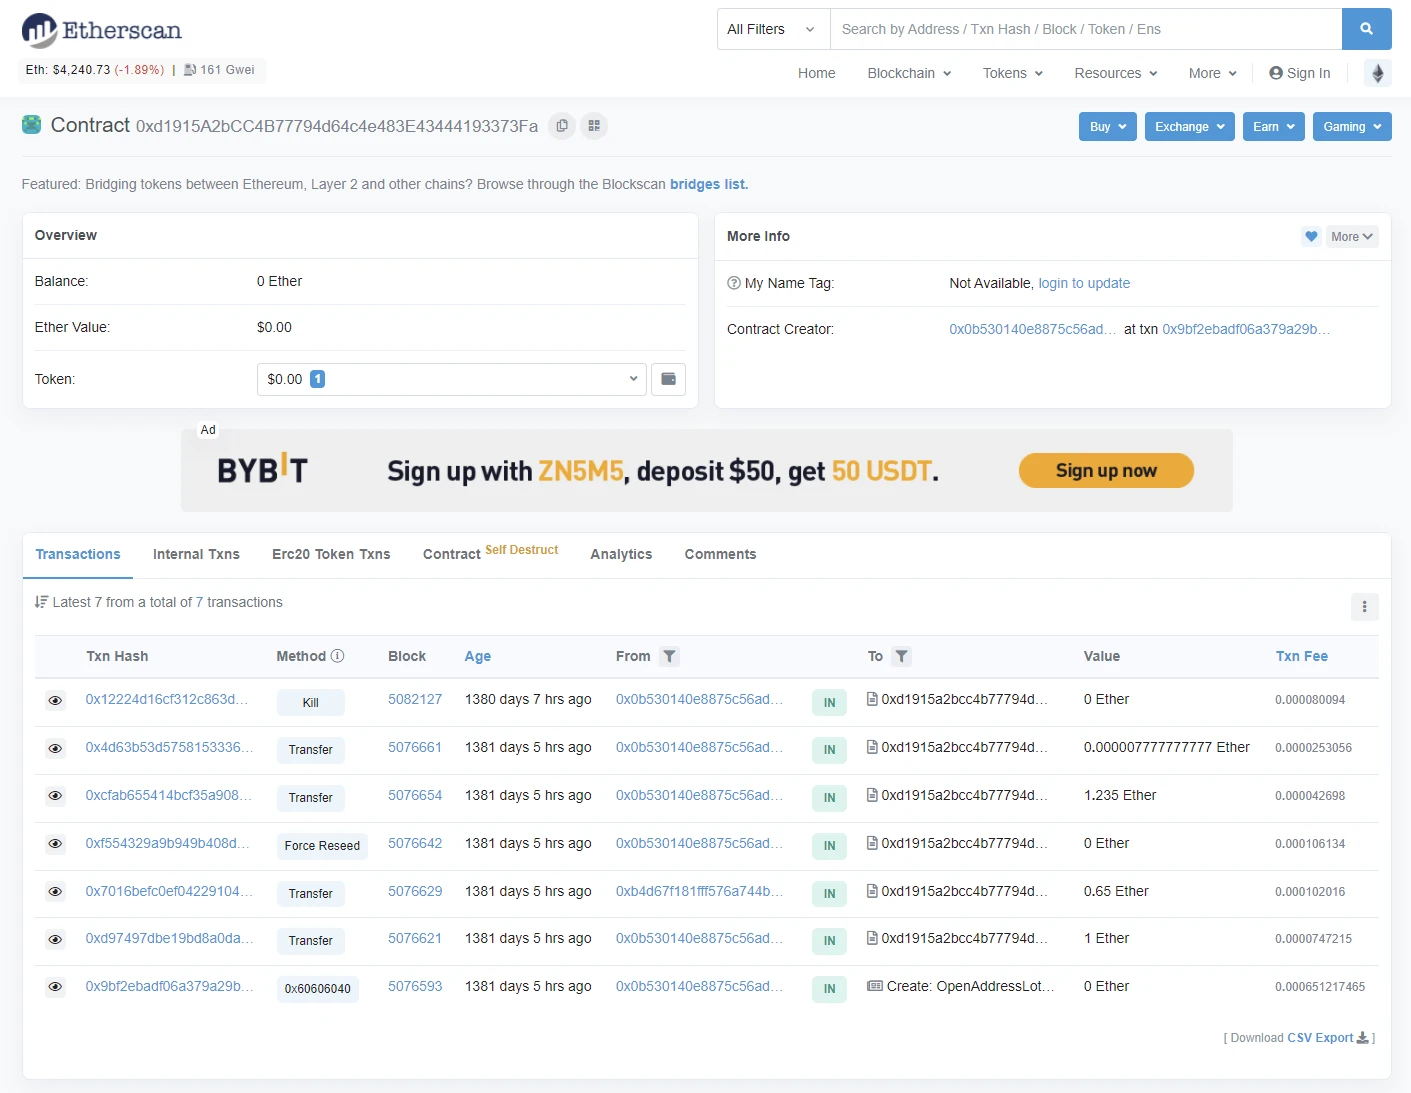Expand the Tokens menu

[1012, 73]
